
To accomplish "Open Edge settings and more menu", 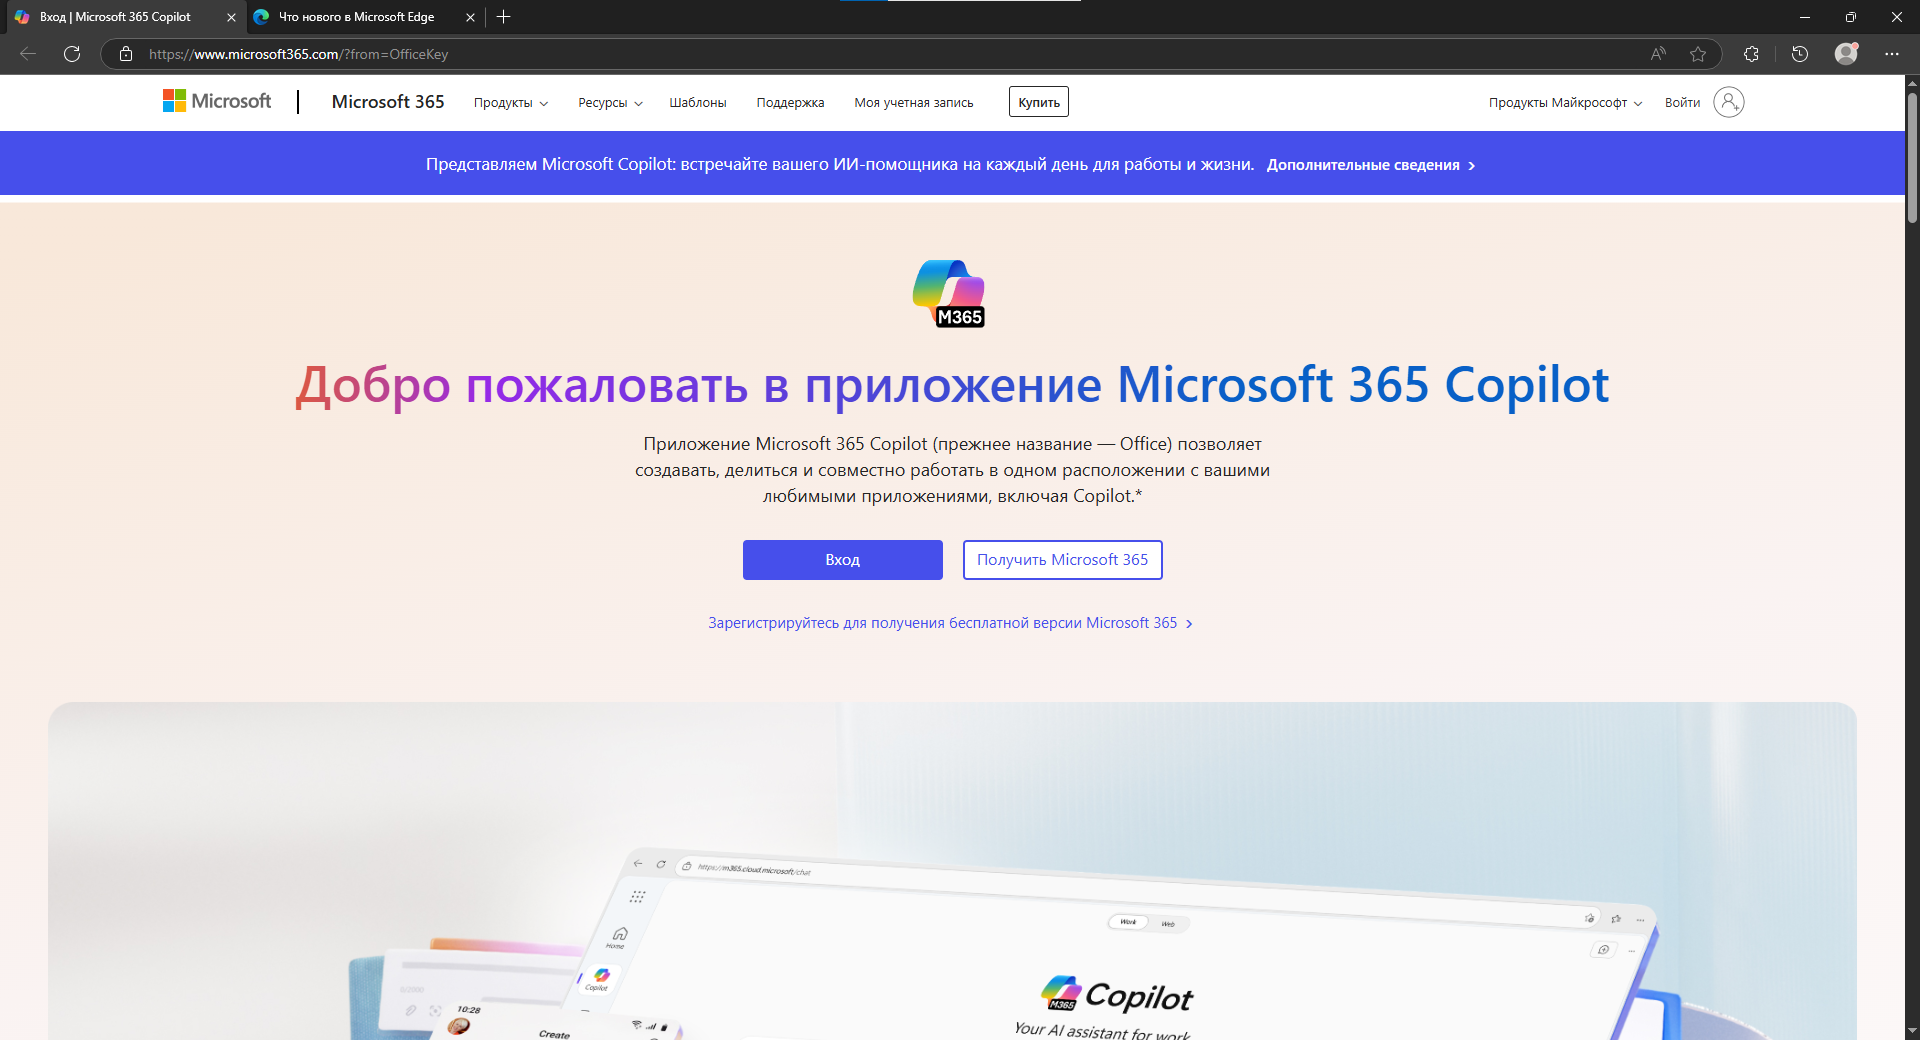I will [1892, 54].
